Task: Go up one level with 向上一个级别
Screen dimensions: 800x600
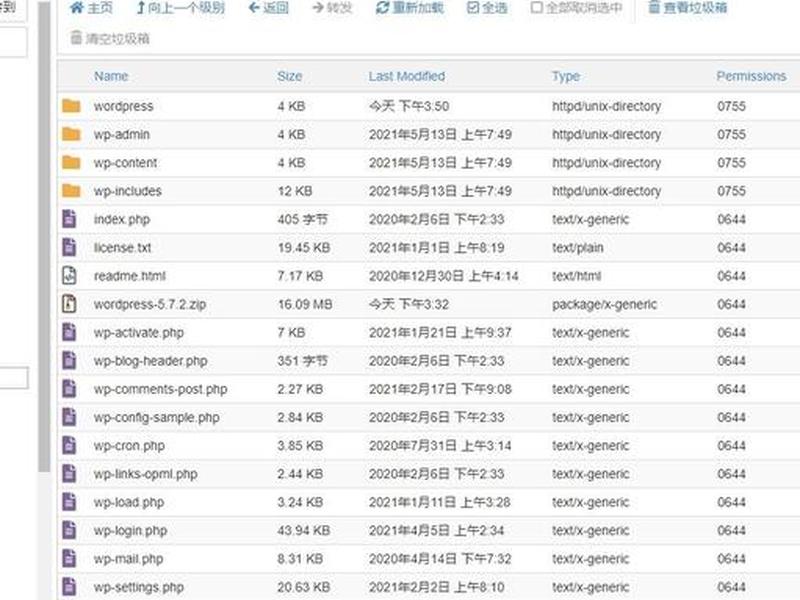Action: (180, 8)
